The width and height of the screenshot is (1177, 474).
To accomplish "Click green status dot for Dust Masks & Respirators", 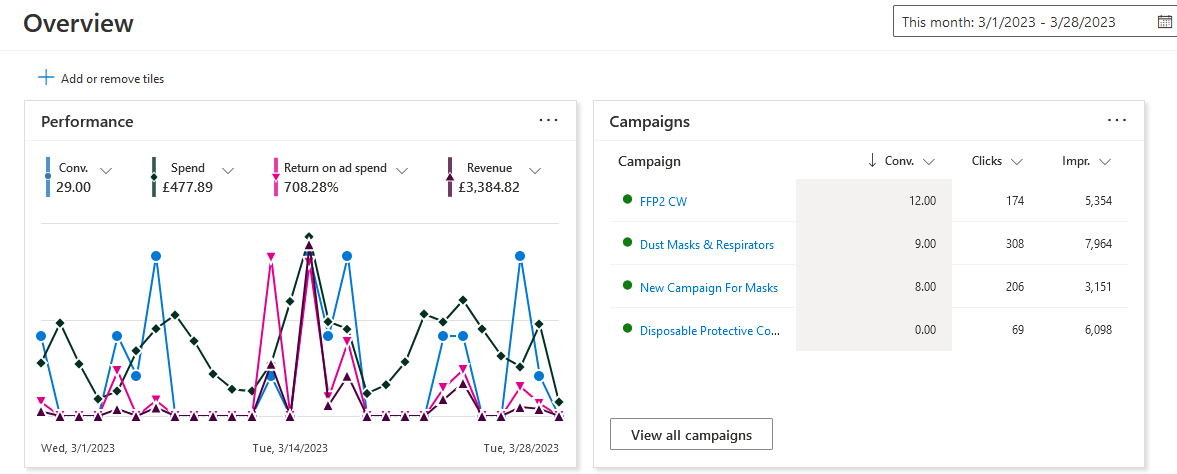I will coord(627,243).
